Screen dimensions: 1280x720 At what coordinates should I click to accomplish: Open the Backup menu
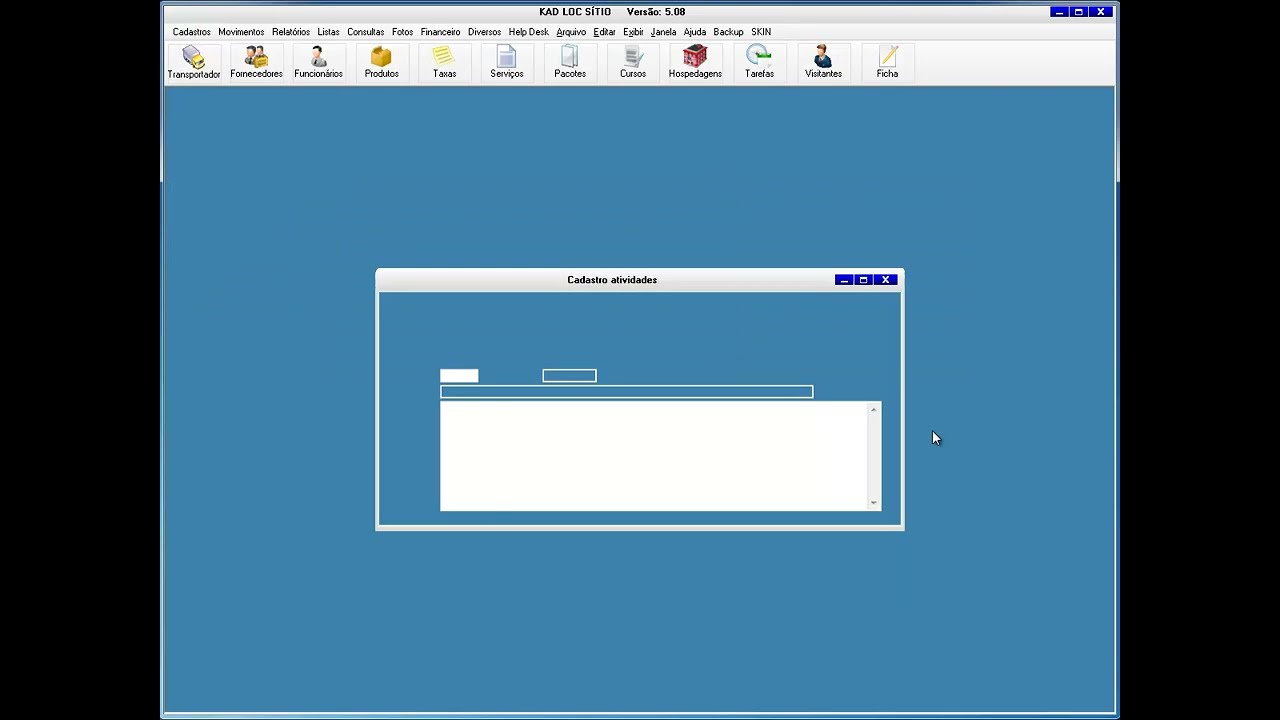point(728,32)
